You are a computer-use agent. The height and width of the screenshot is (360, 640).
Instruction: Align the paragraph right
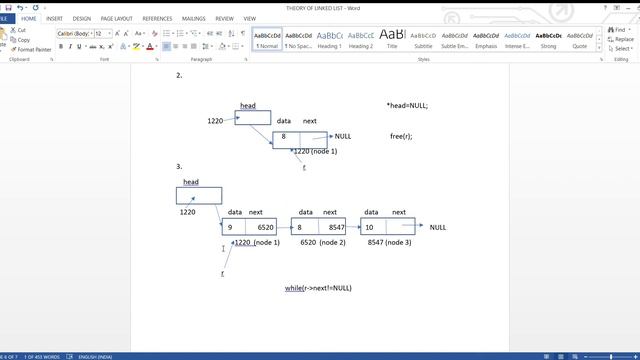[x=185, y=47]
